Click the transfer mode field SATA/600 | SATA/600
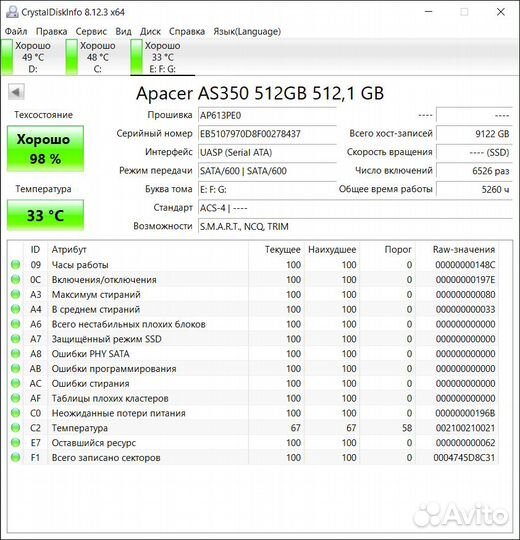 pyautogui.click(x=267, y=171)
